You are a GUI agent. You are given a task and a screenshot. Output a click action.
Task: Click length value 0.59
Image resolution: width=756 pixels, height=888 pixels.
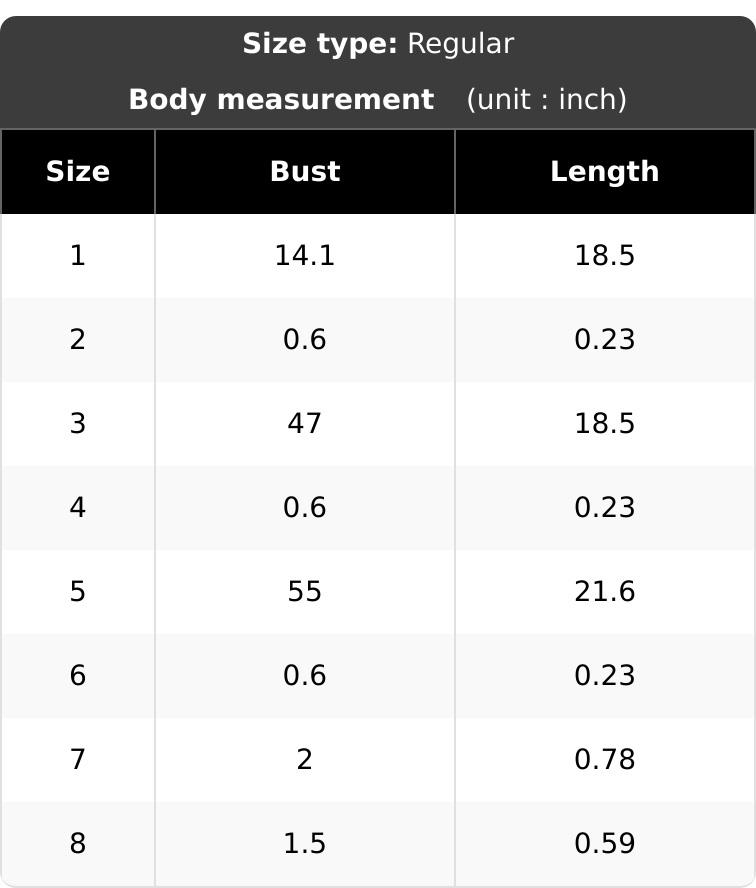605,843
